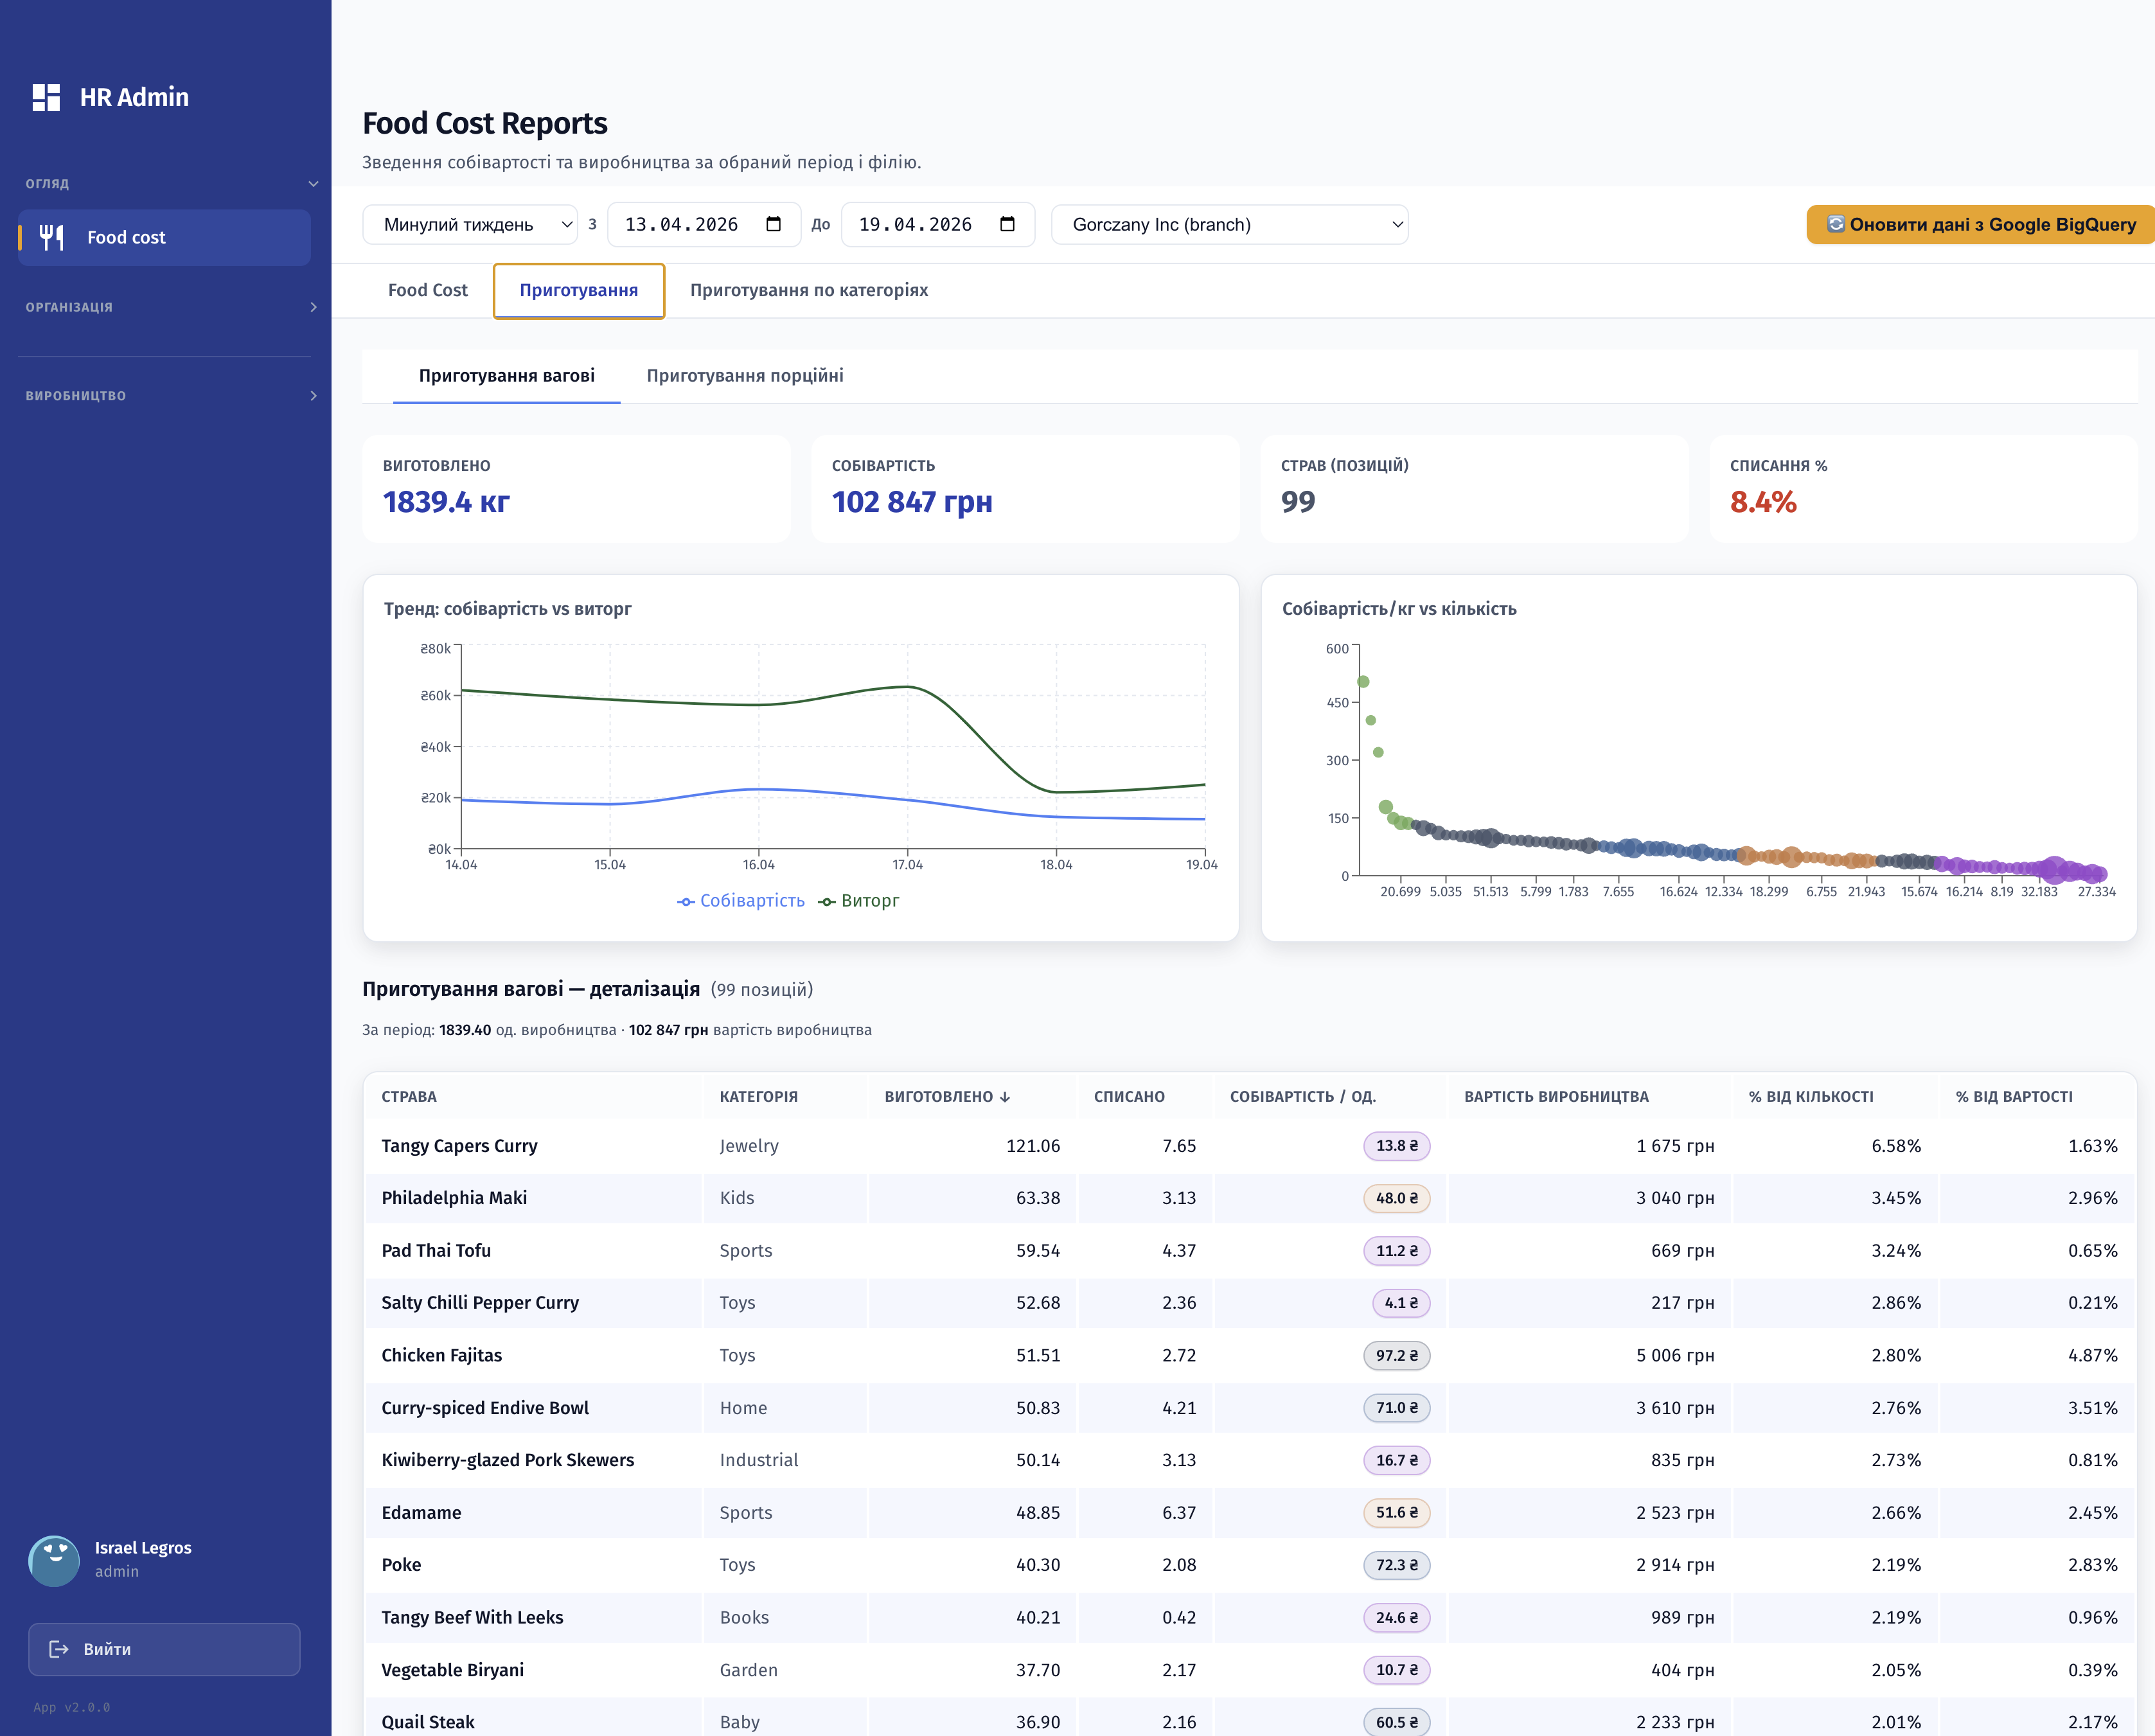The image size is (2155, 1736).
Task: Select Food cost in the sidebar
Action: pyautogui.click(x=164, y=237)
